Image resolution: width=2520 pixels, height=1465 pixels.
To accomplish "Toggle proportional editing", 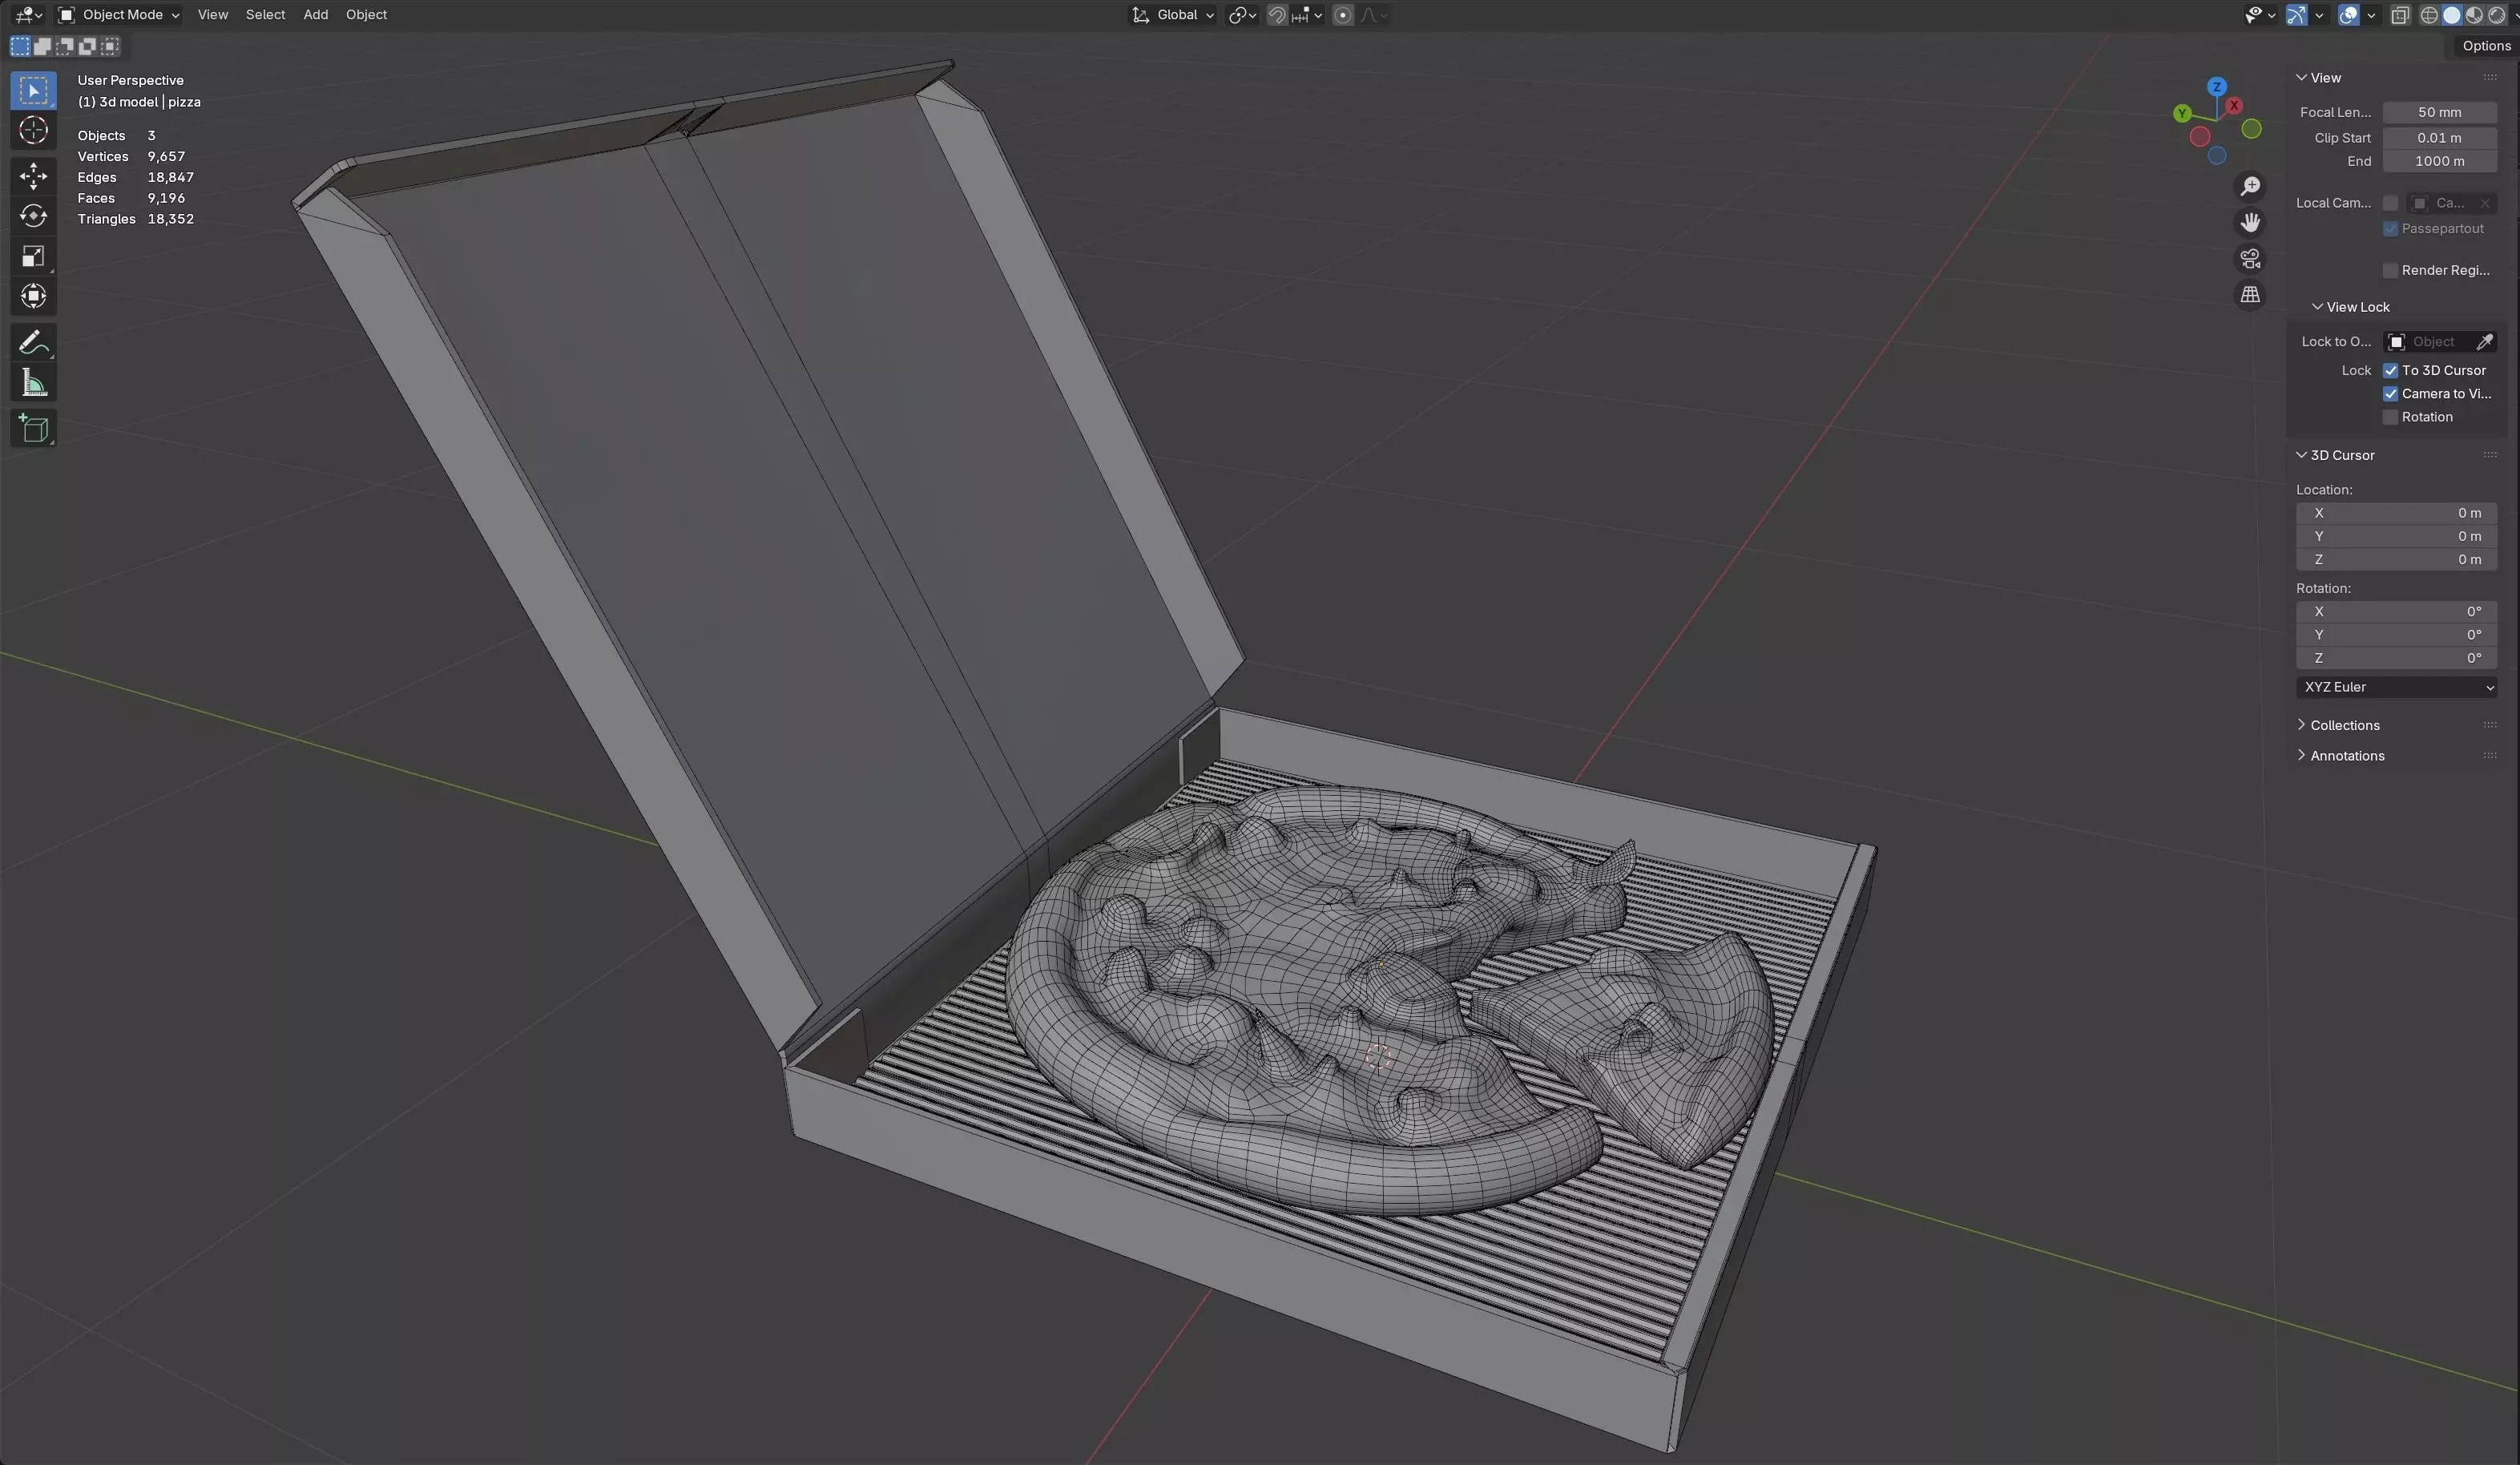I will 1343,15.
